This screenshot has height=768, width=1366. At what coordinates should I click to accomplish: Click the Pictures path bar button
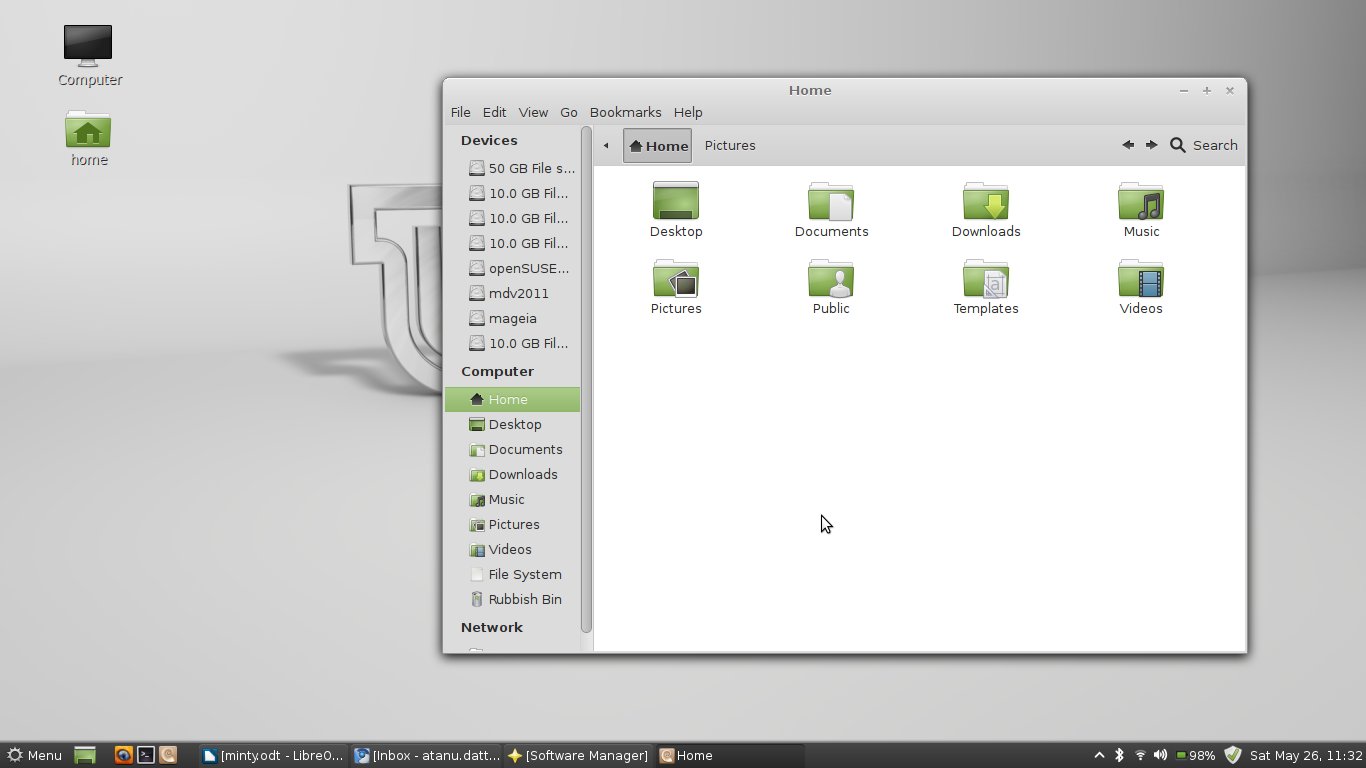(x=730, y=145)
